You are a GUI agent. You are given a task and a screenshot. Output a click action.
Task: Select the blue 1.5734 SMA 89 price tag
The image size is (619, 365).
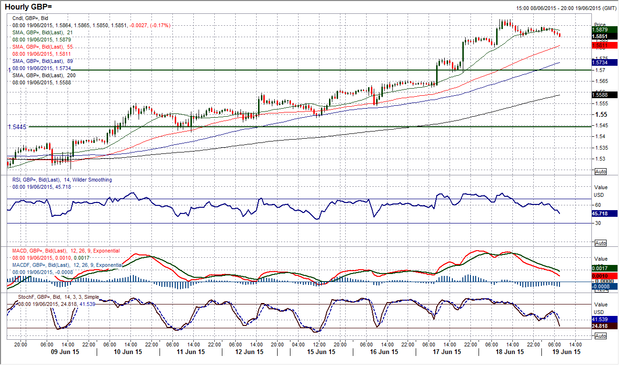point(604,62)
